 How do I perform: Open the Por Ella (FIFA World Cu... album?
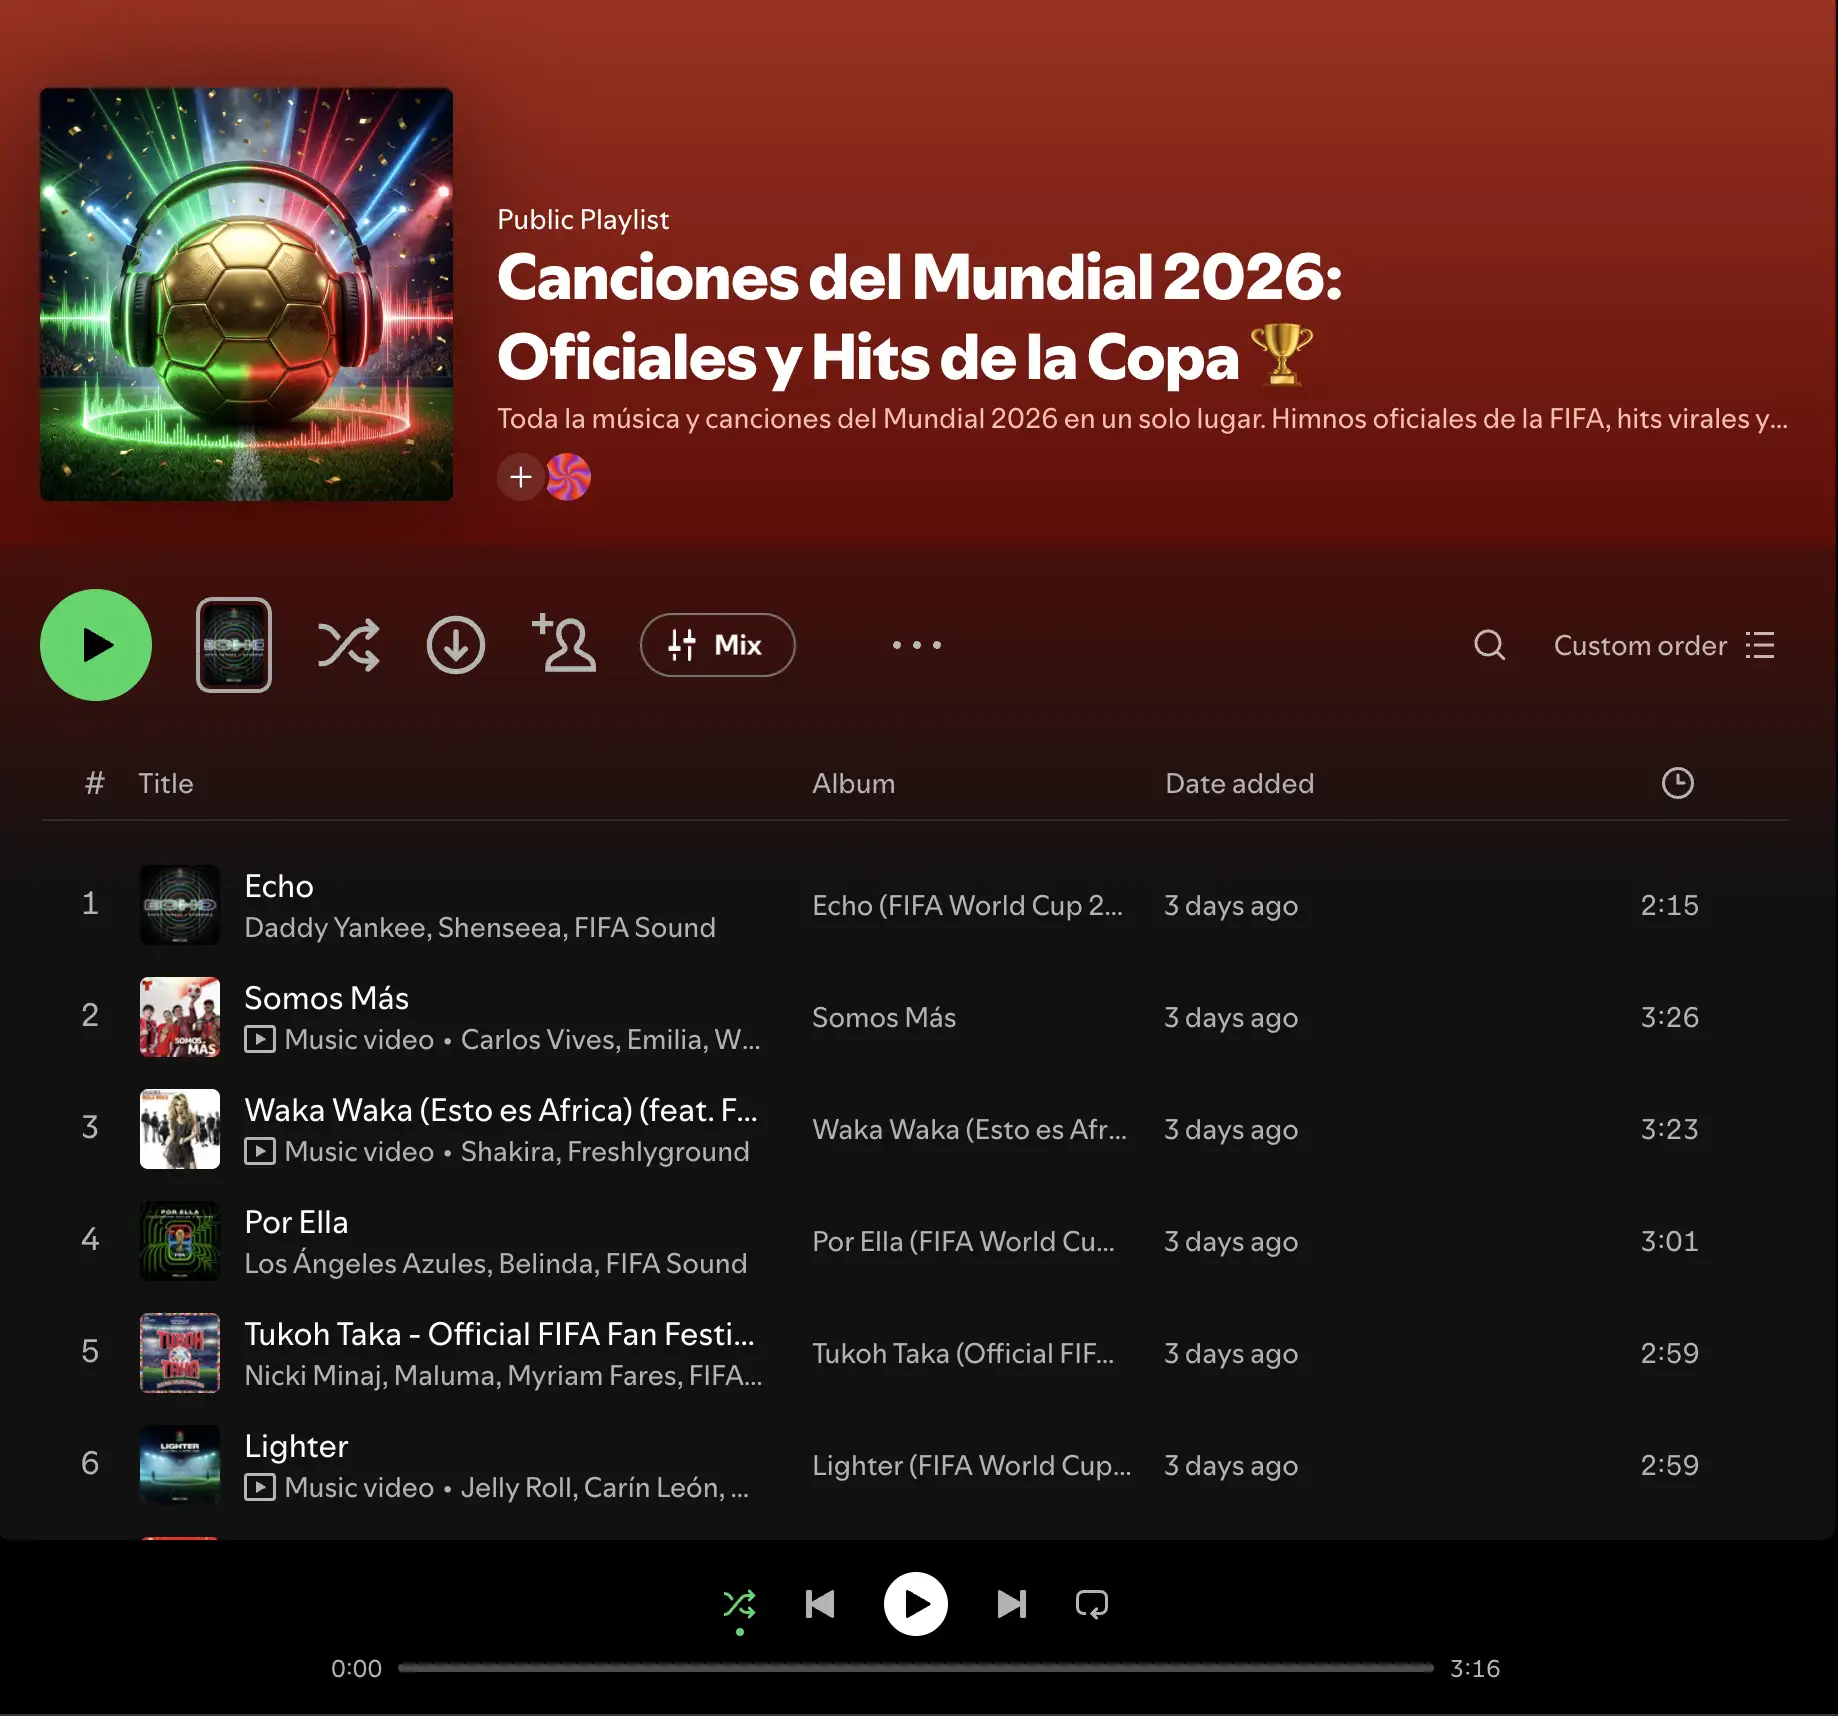pos(963,1241)
